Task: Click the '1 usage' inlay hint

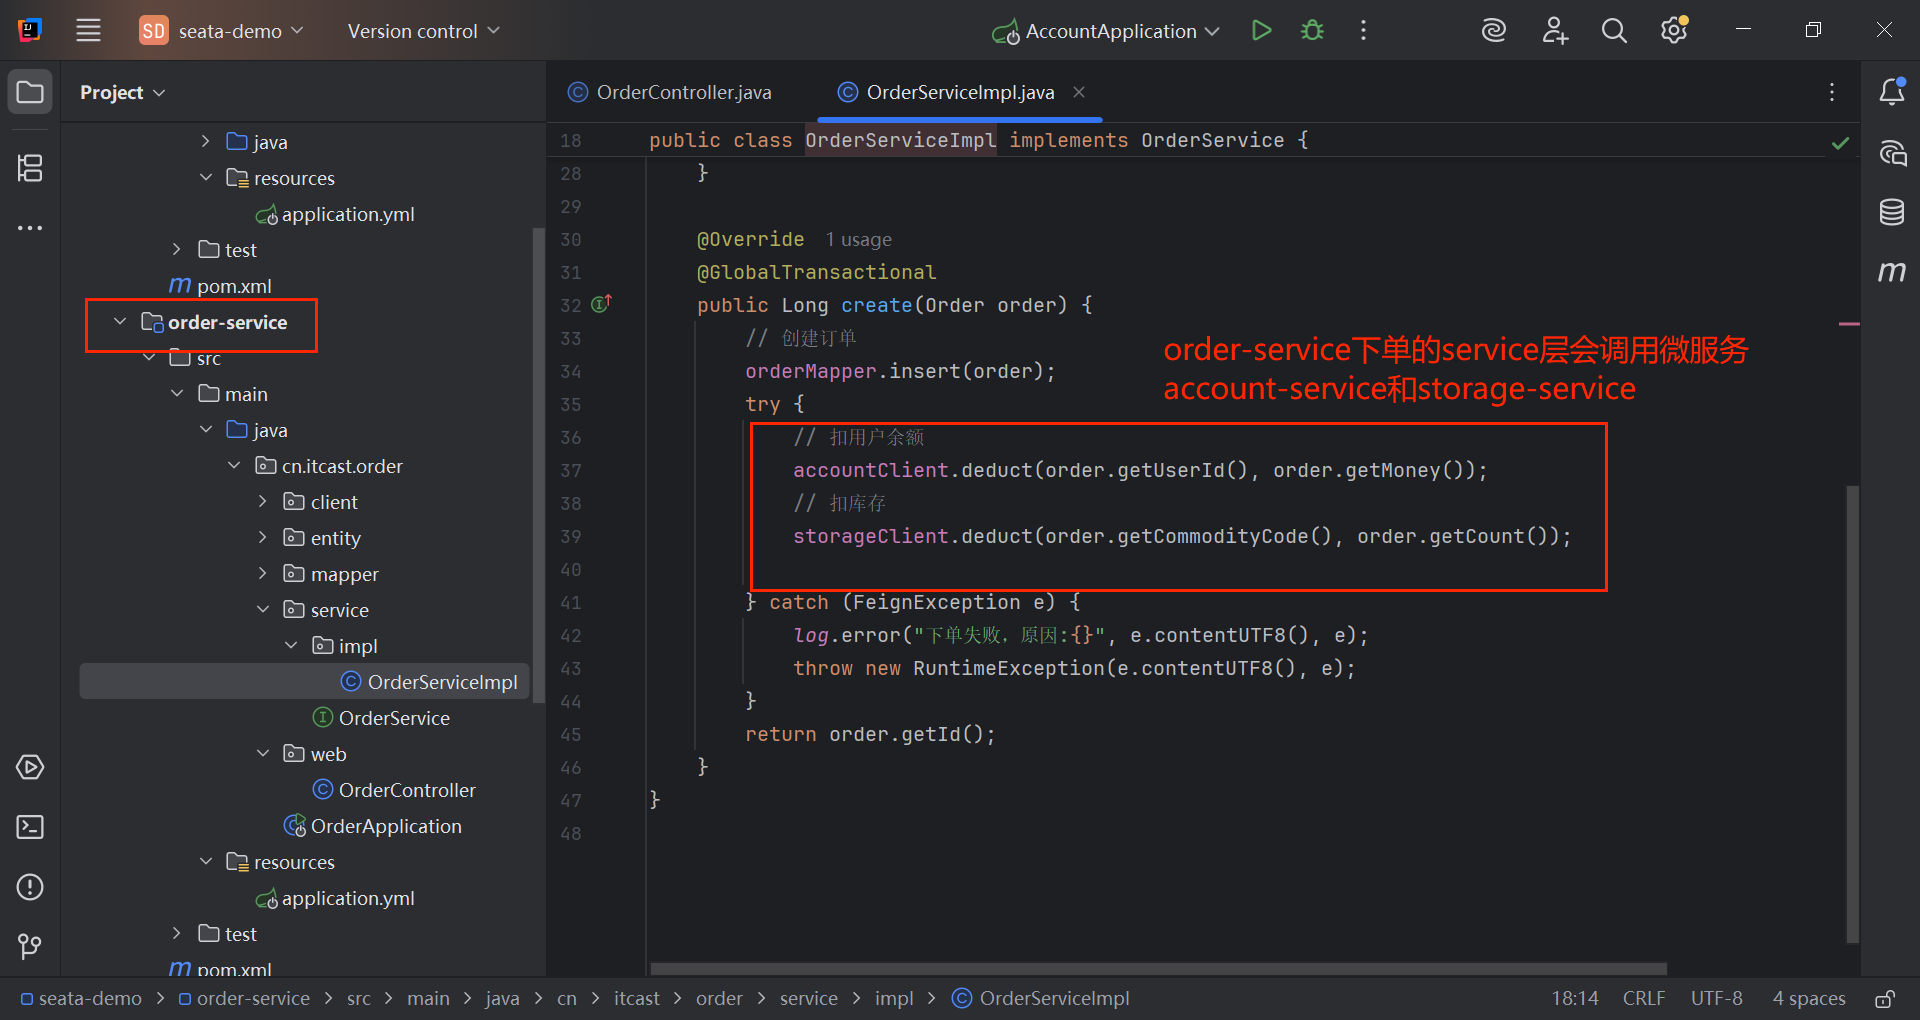Action: (858, 240)
